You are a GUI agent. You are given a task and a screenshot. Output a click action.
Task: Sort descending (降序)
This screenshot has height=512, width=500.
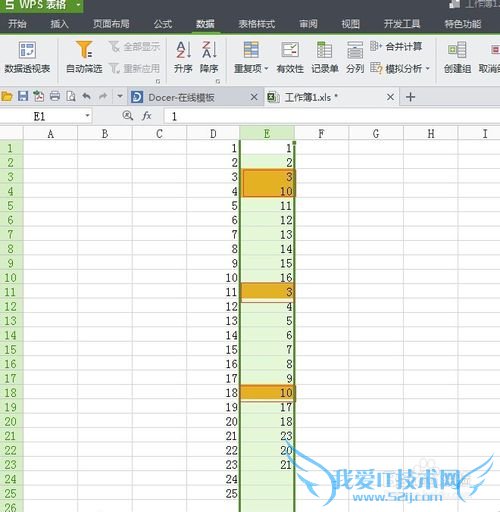(209, 57)
